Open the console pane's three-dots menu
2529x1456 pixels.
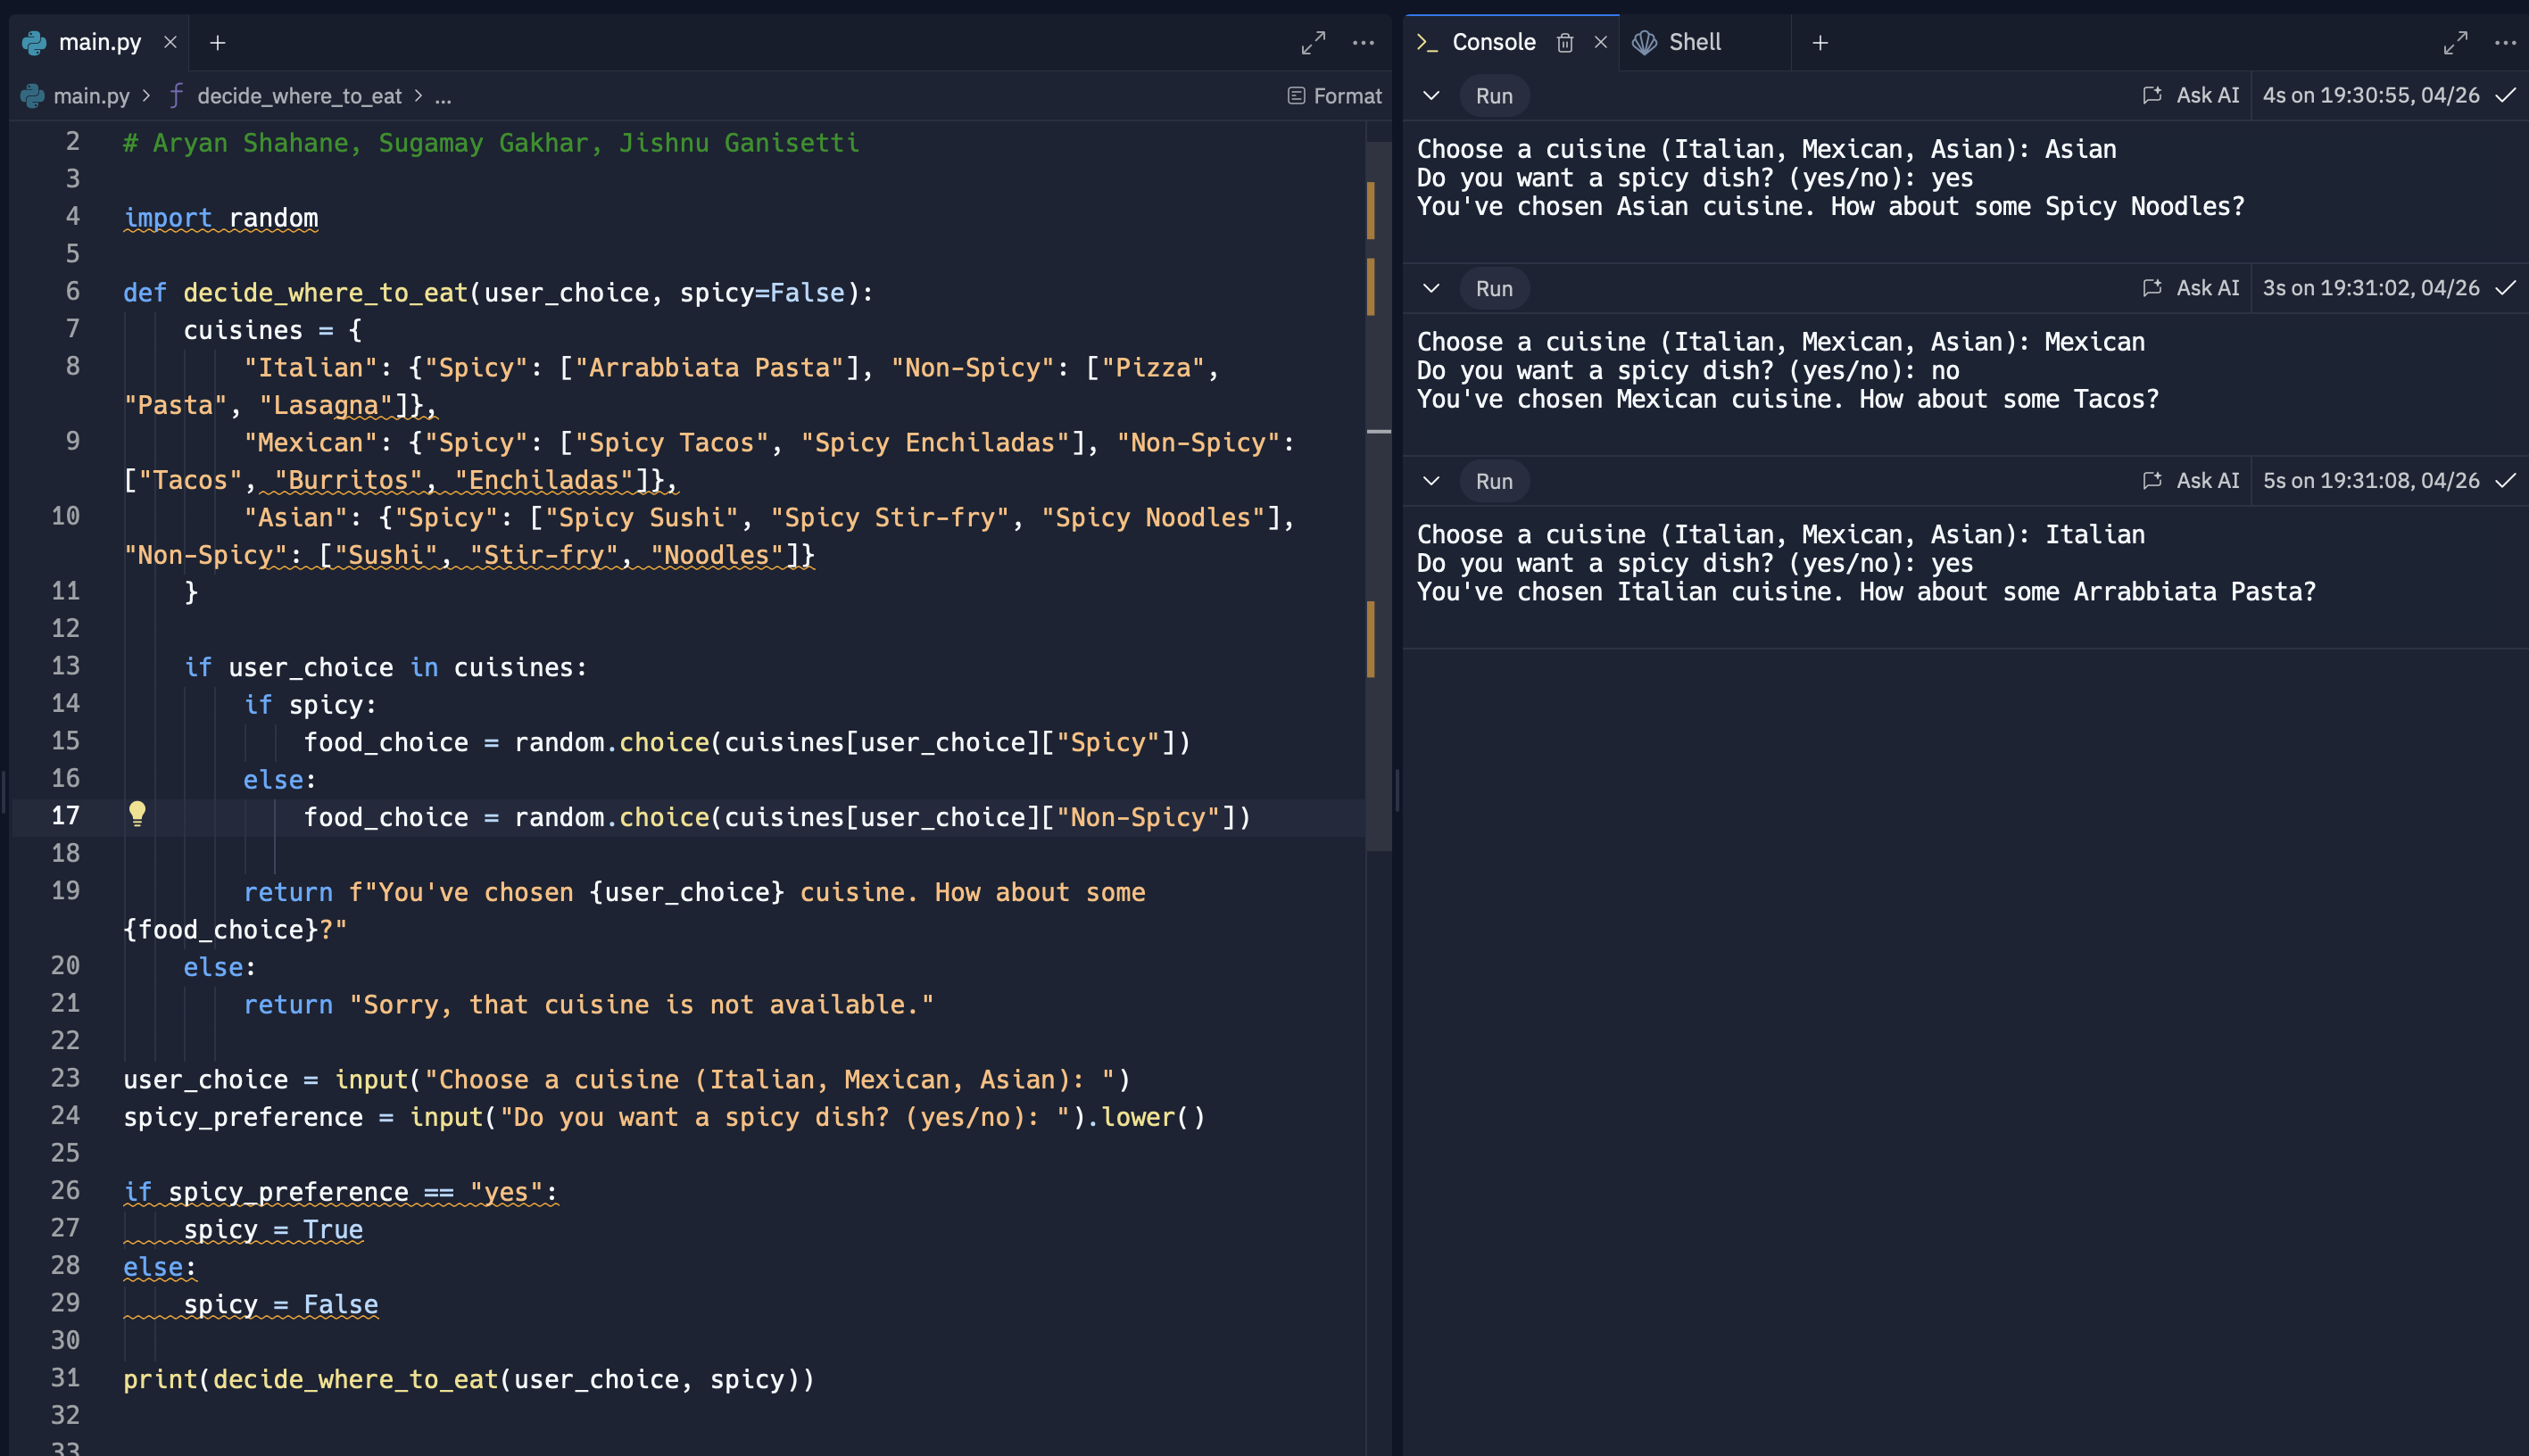coord(2504,43)
